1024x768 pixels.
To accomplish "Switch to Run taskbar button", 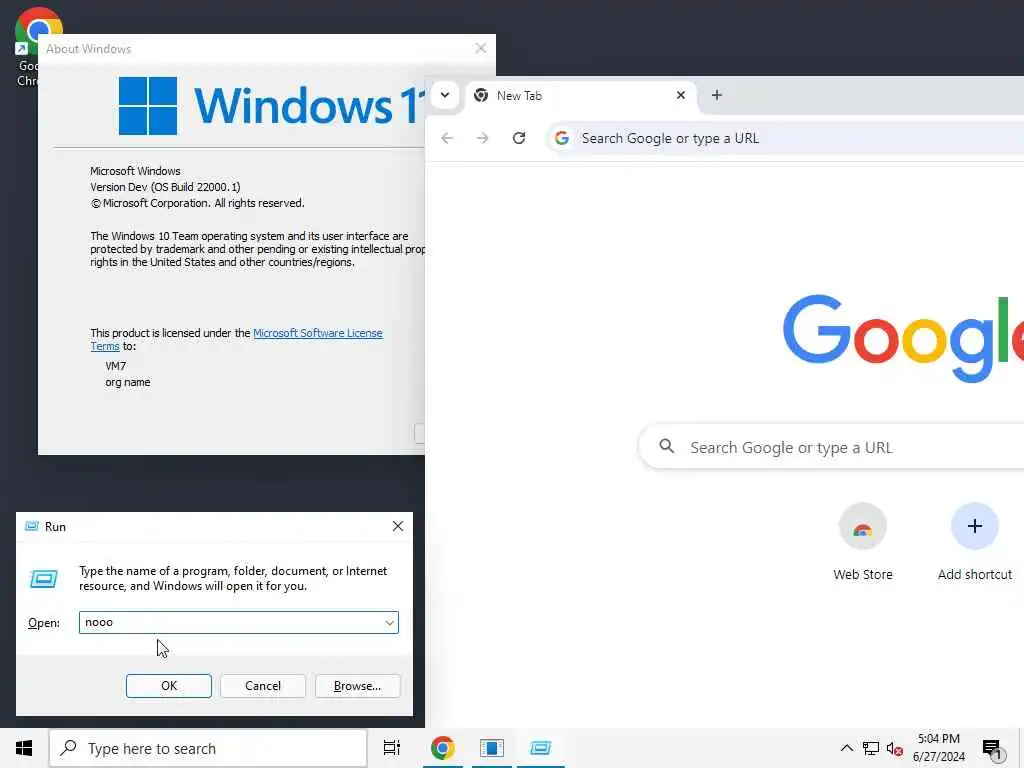I will tap(541, 748).
